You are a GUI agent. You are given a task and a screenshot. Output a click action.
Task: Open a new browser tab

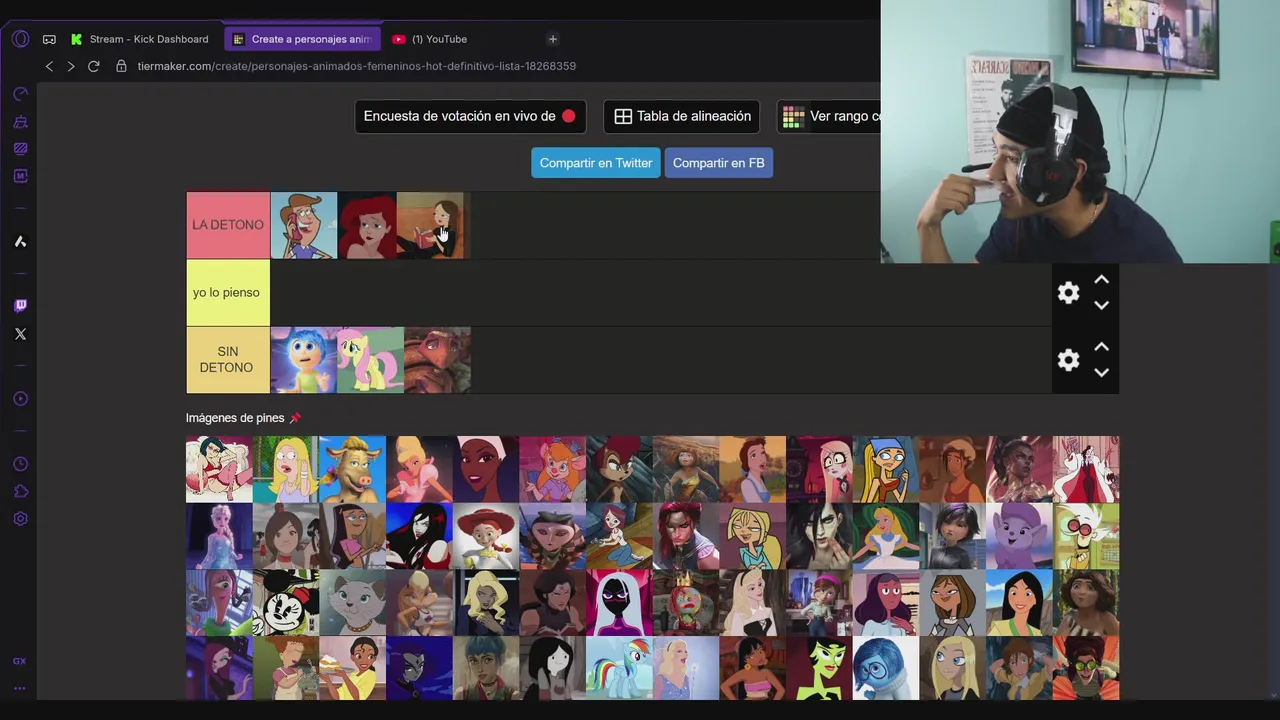click(553, 39)
